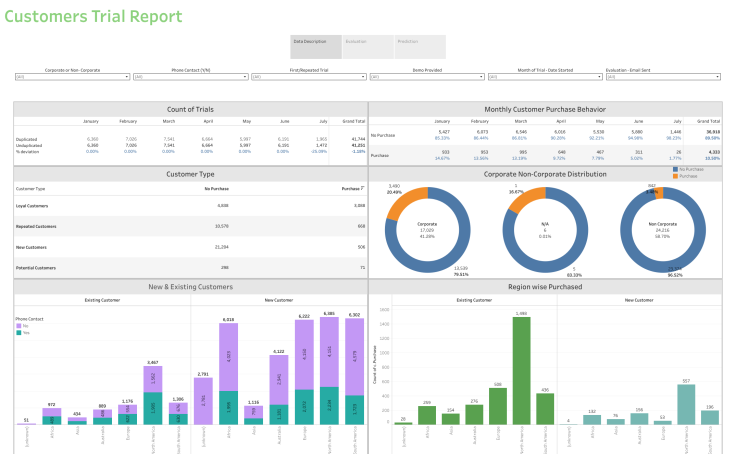Image resolution: width=736 pixels, height=454 pixels.
Task: Click the Region wise Purchased title
Action: 545,287
